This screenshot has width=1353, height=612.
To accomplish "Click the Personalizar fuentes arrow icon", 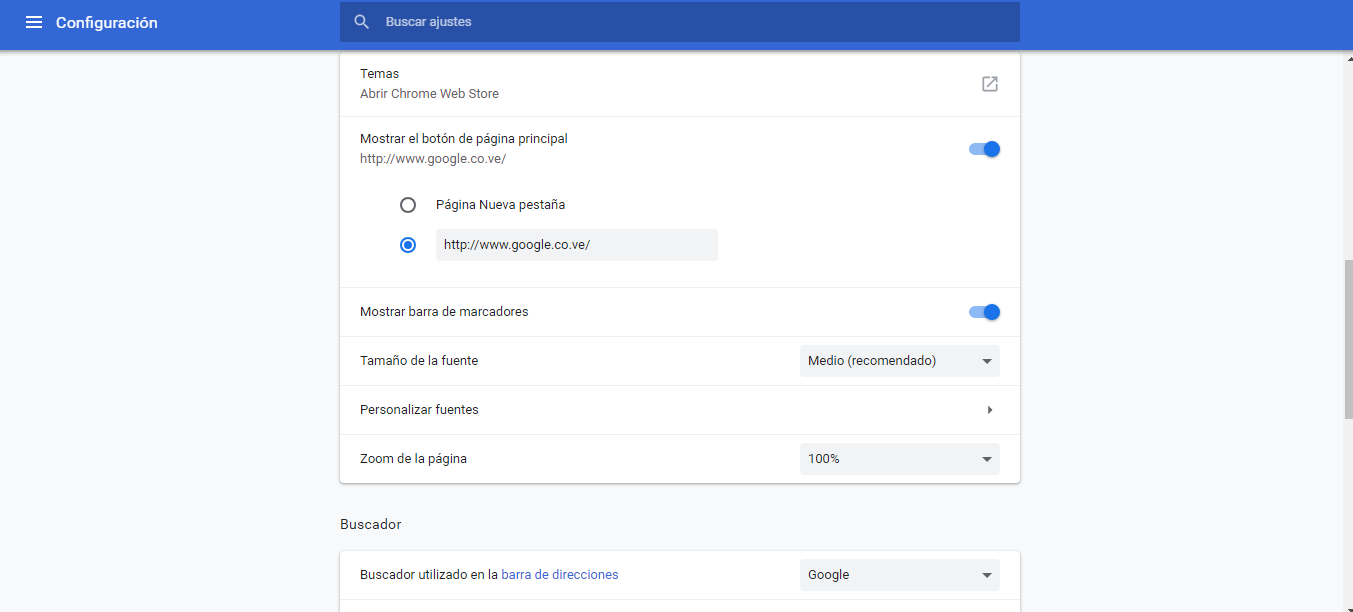I will [989, 410].
